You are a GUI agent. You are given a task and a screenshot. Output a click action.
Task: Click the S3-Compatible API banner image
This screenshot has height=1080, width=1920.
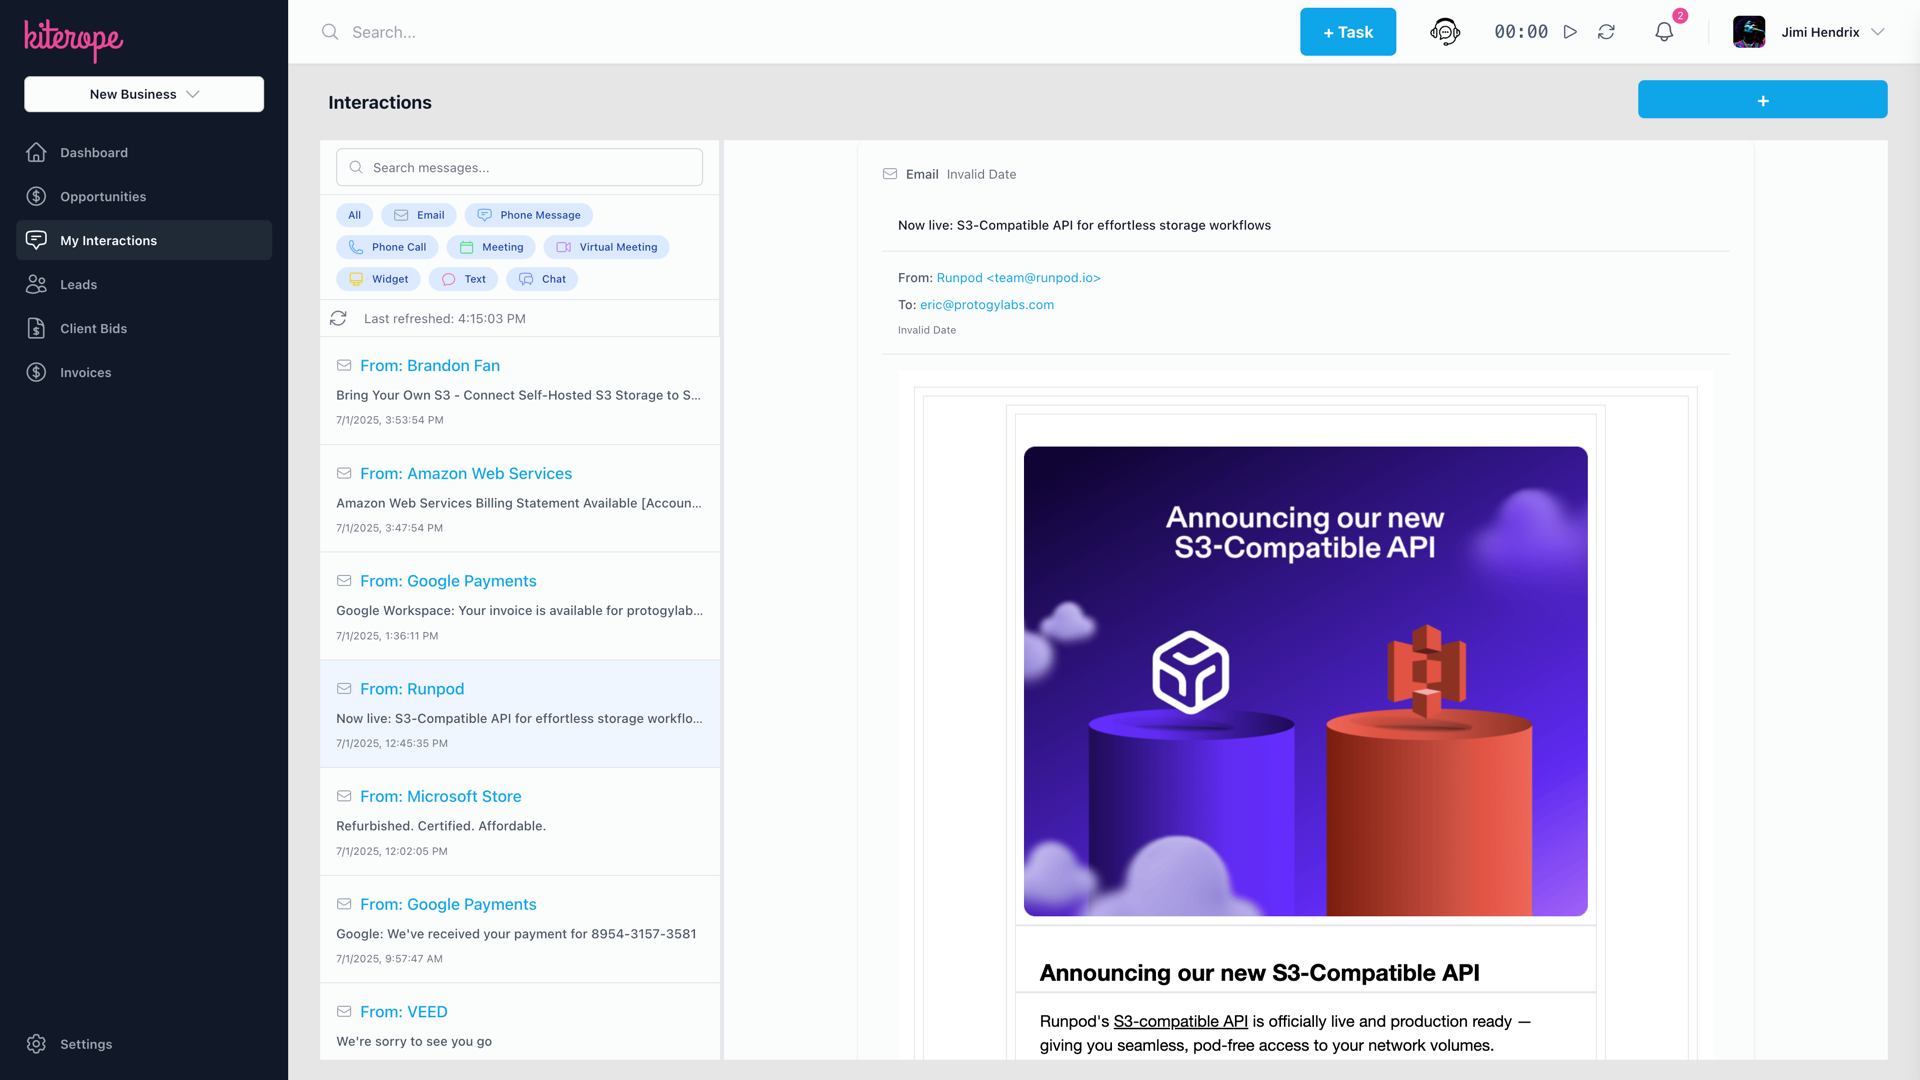click(1305, 681)
